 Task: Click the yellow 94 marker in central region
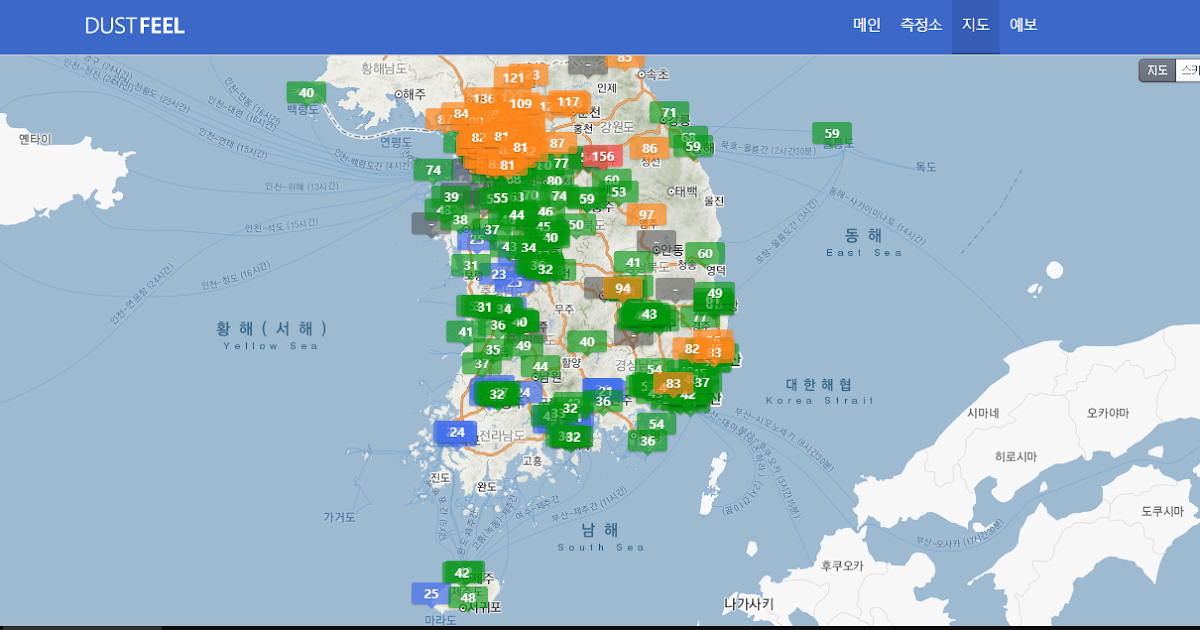pos(623,287)
